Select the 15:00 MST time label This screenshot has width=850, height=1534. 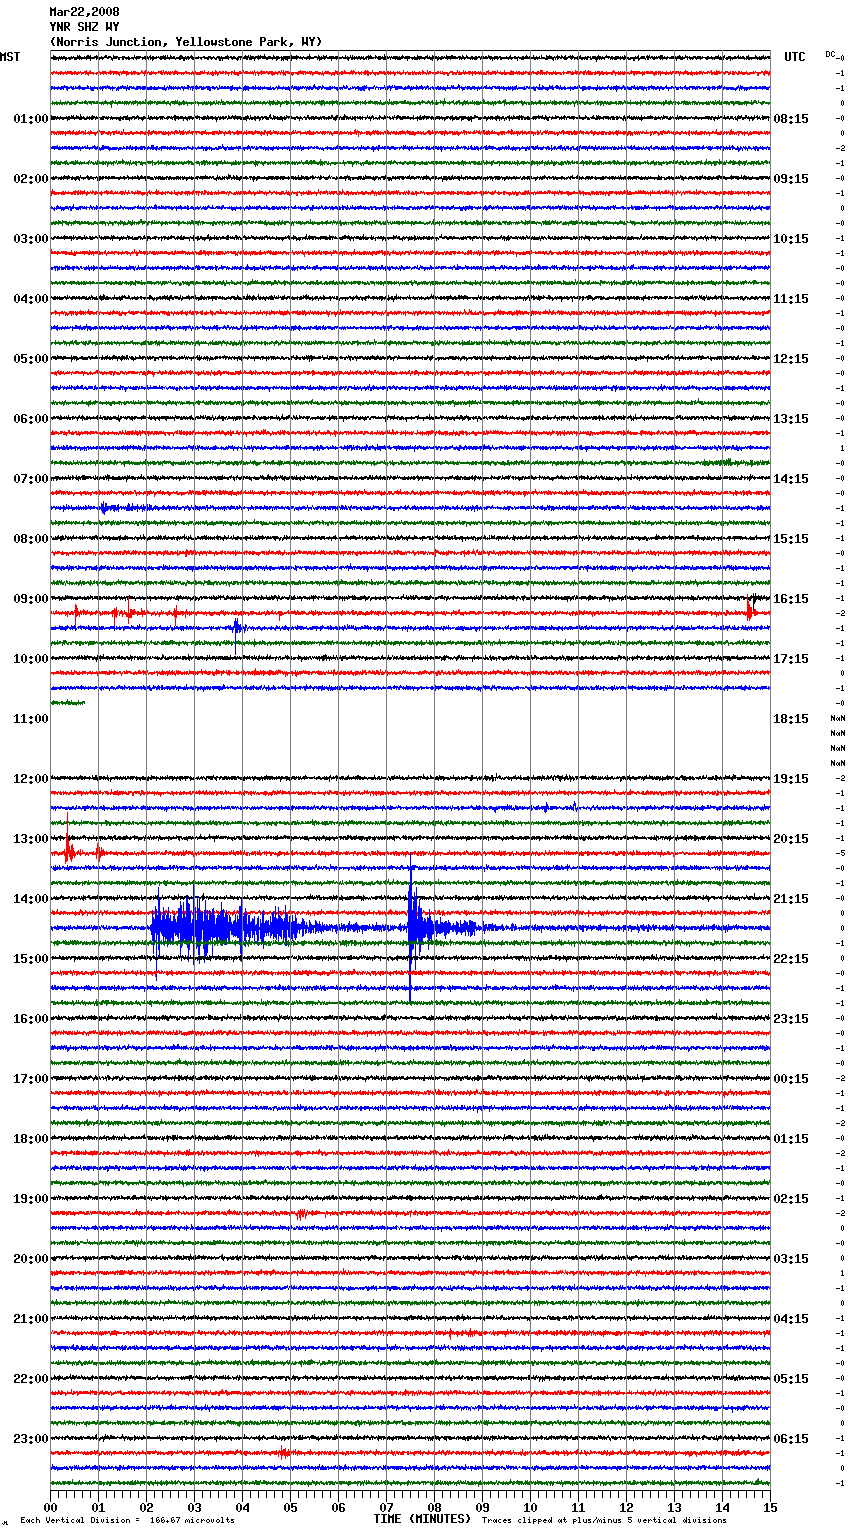point(31,959)
